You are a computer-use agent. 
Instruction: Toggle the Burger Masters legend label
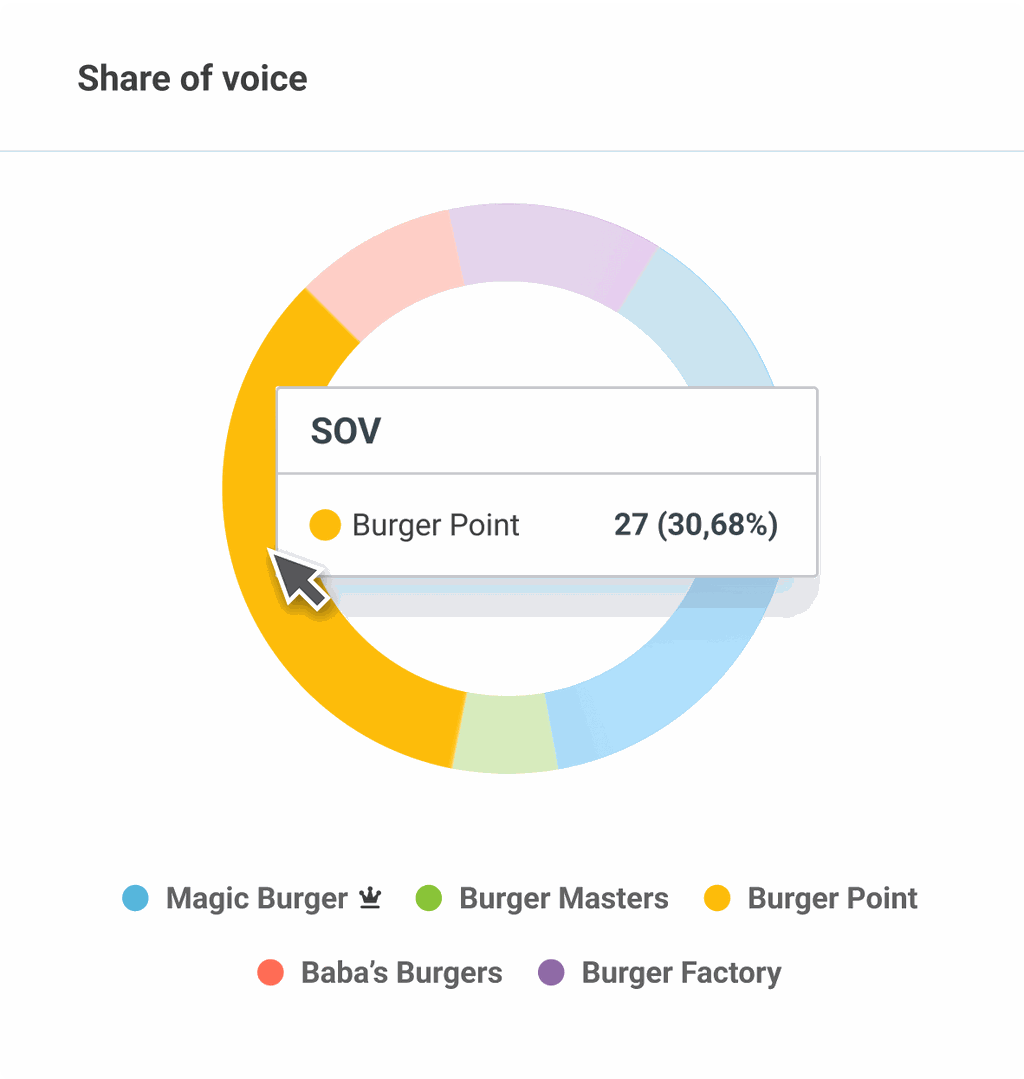563,898
